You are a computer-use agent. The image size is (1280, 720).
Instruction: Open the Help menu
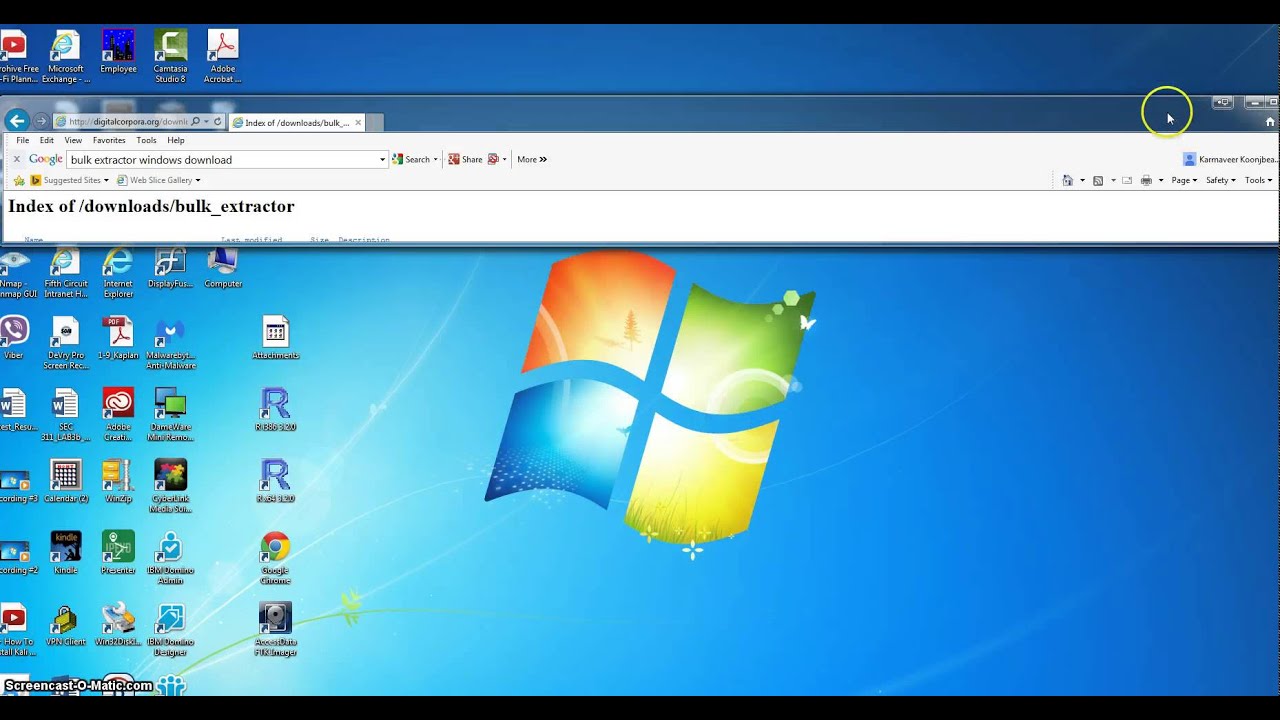pyautogui.click(x=176, y=141)
